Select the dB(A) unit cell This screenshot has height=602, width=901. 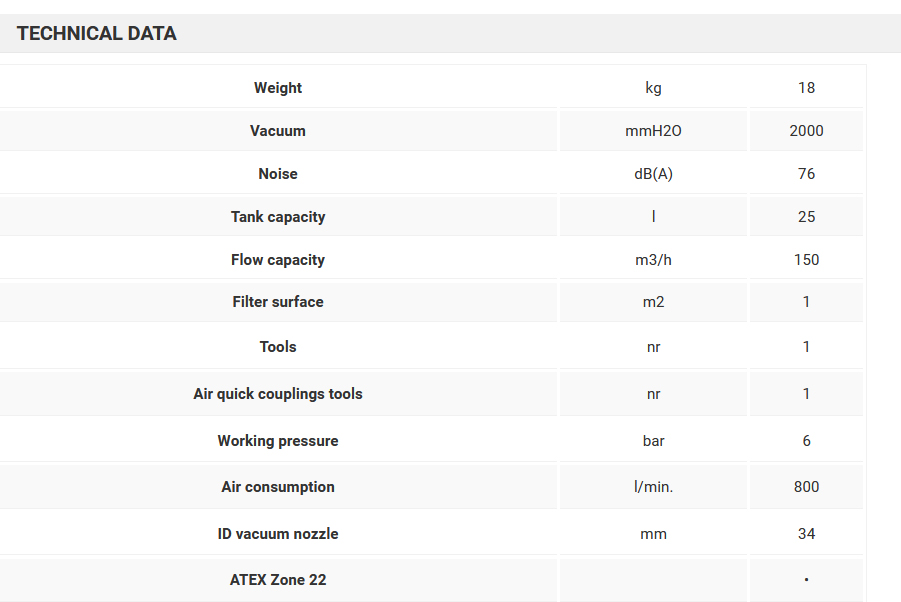tap(653, 174)
